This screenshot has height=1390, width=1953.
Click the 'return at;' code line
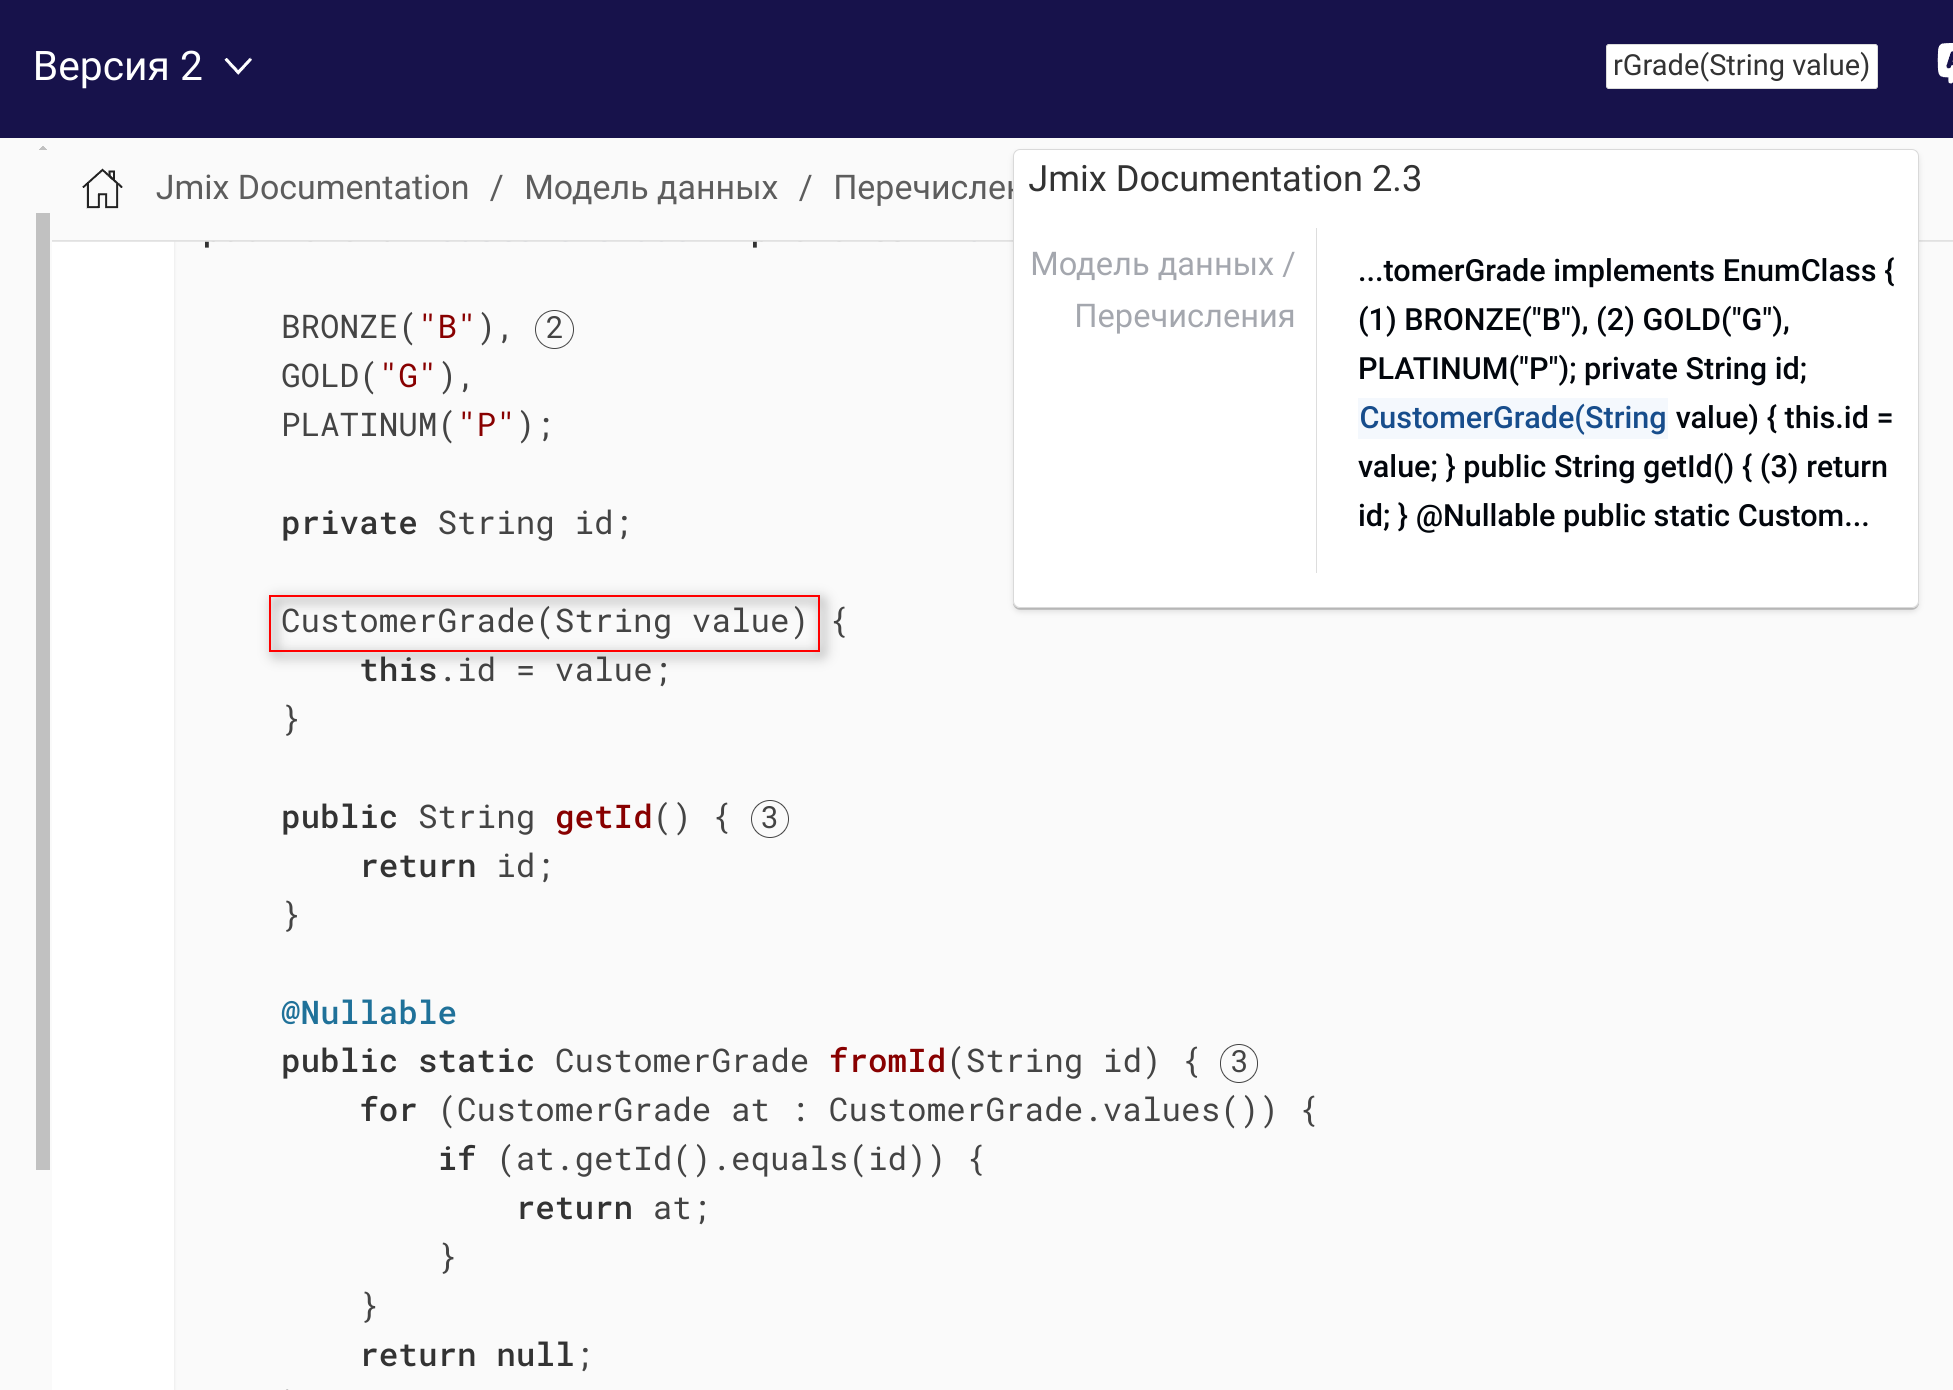(613, 1208)
